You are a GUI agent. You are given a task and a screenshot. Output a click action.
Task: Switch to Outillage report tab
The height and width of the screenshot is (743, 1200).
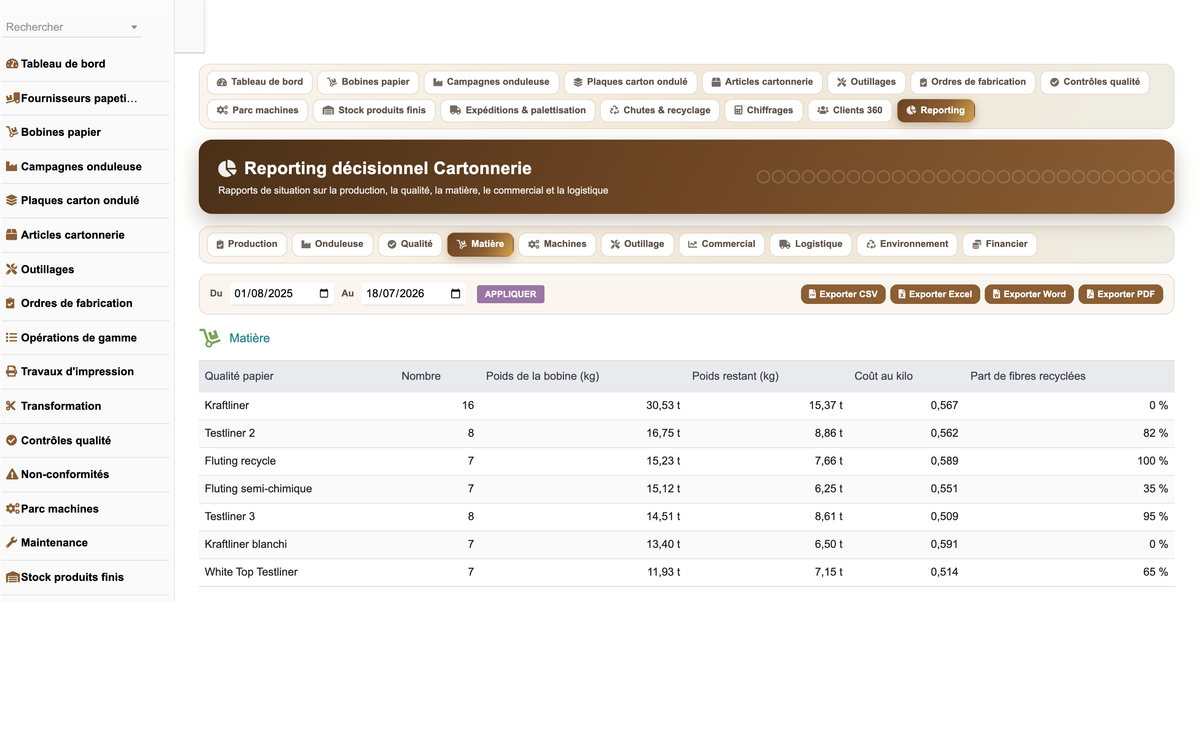tap(637, 244)
